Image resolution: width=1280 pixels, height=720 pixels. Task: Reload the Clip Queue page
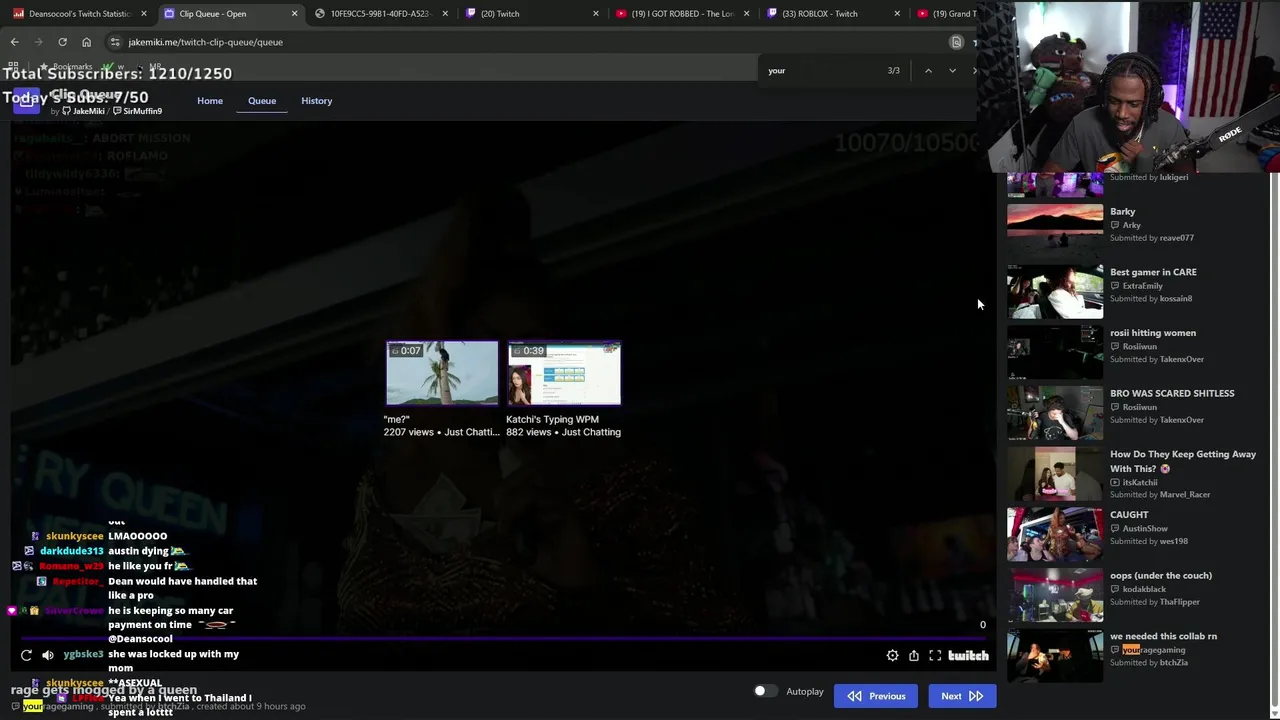click(62, 42)
